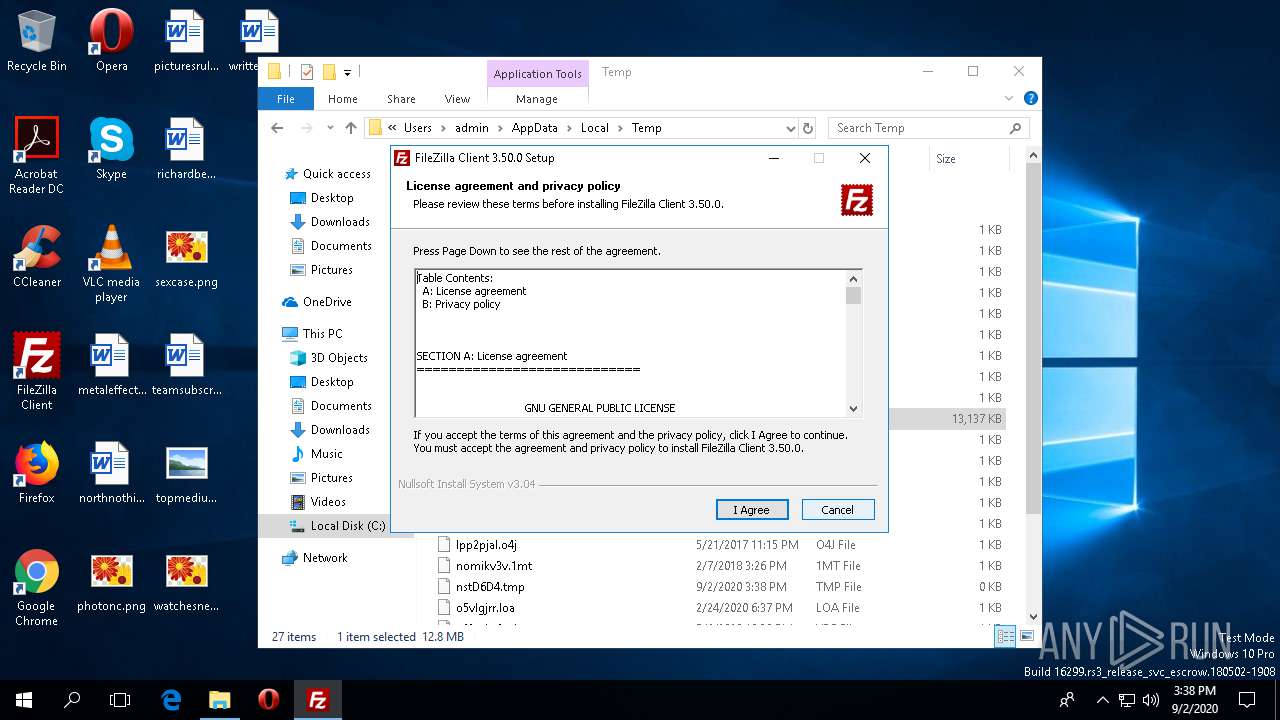Show hidden system tray icons
The height and width of the screenshot is (720, 1280).
click(x=1102, y=700)
